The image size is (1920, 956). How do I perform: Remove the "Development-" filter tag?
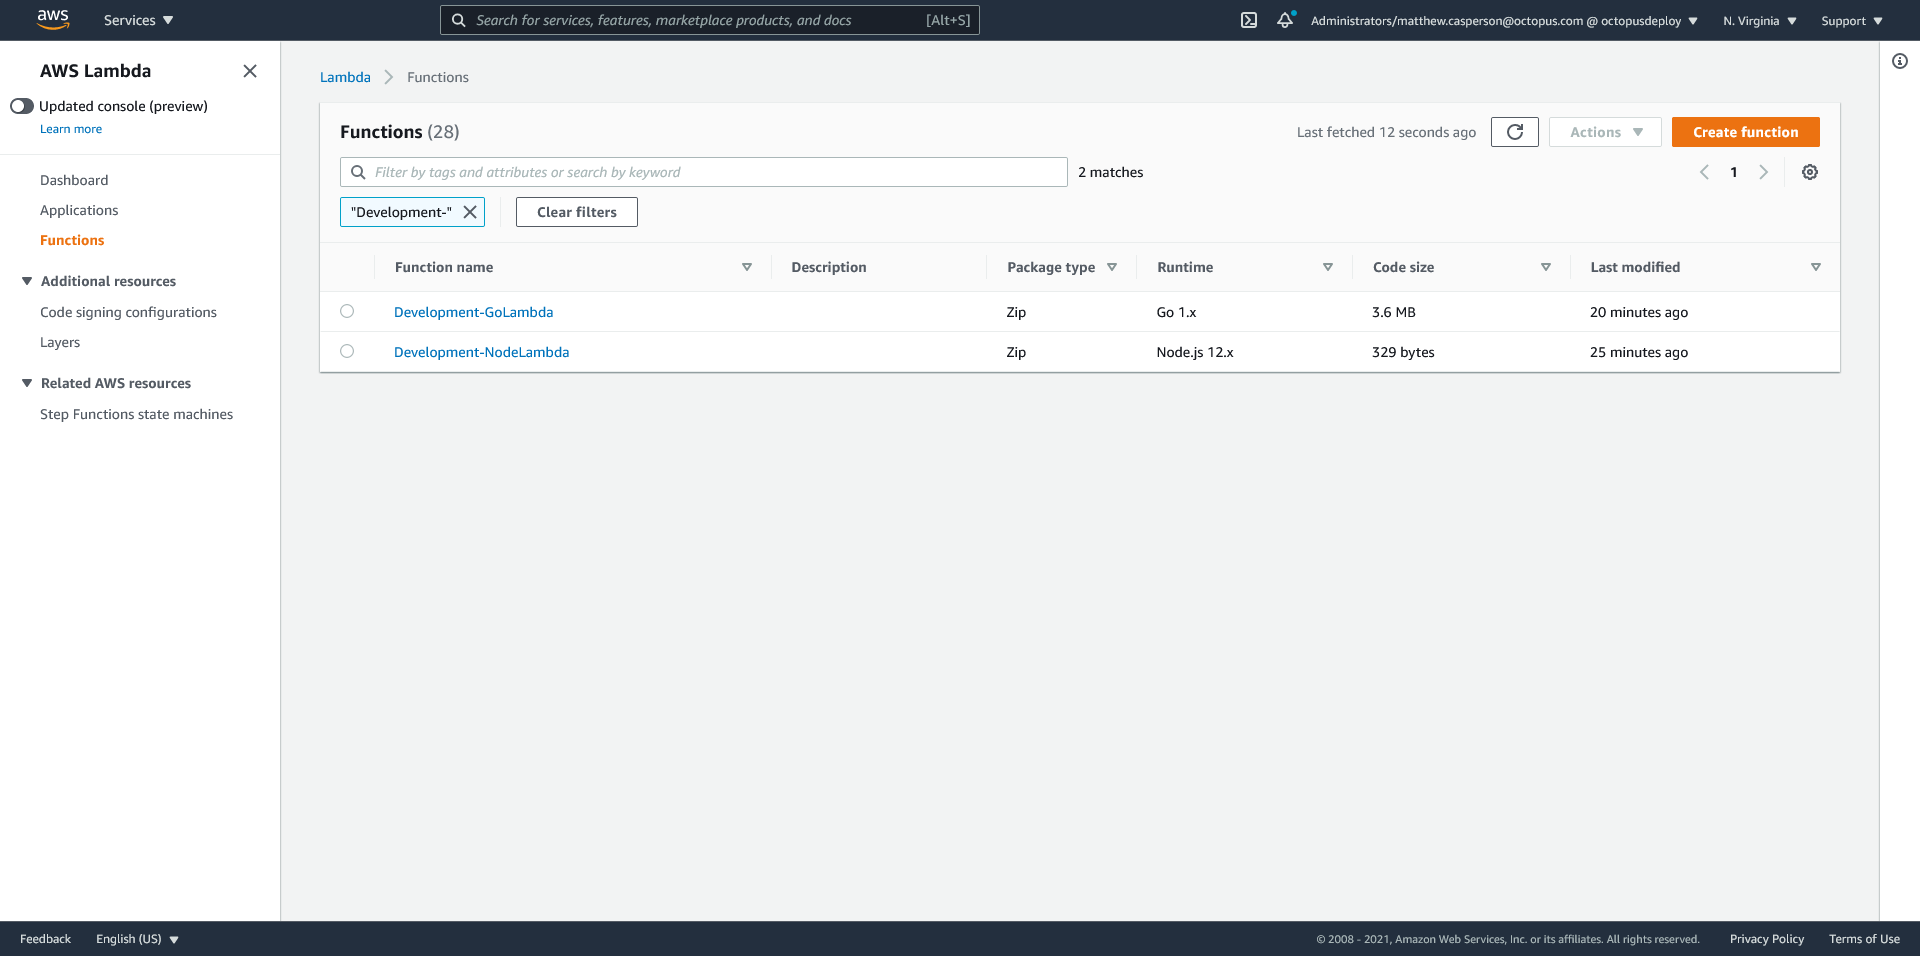coord(470,212)
